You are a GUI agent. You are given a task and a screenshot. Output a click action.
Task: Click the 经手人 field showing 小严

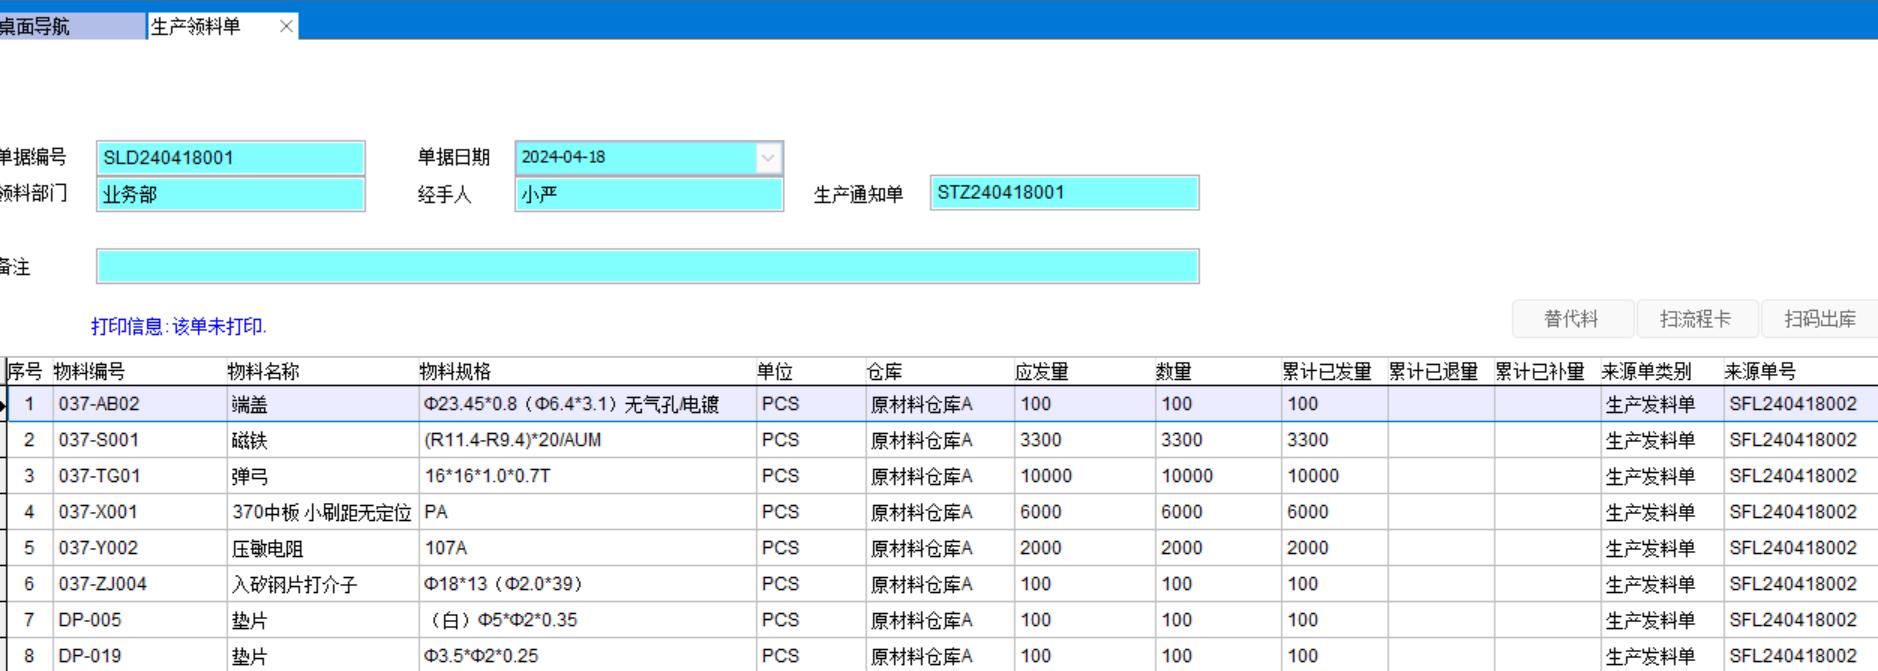(x=648, y=194)
